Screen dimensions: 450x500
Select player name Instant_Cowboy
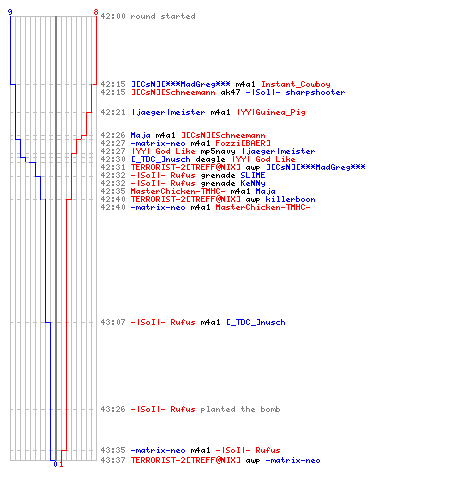point(296,84)
